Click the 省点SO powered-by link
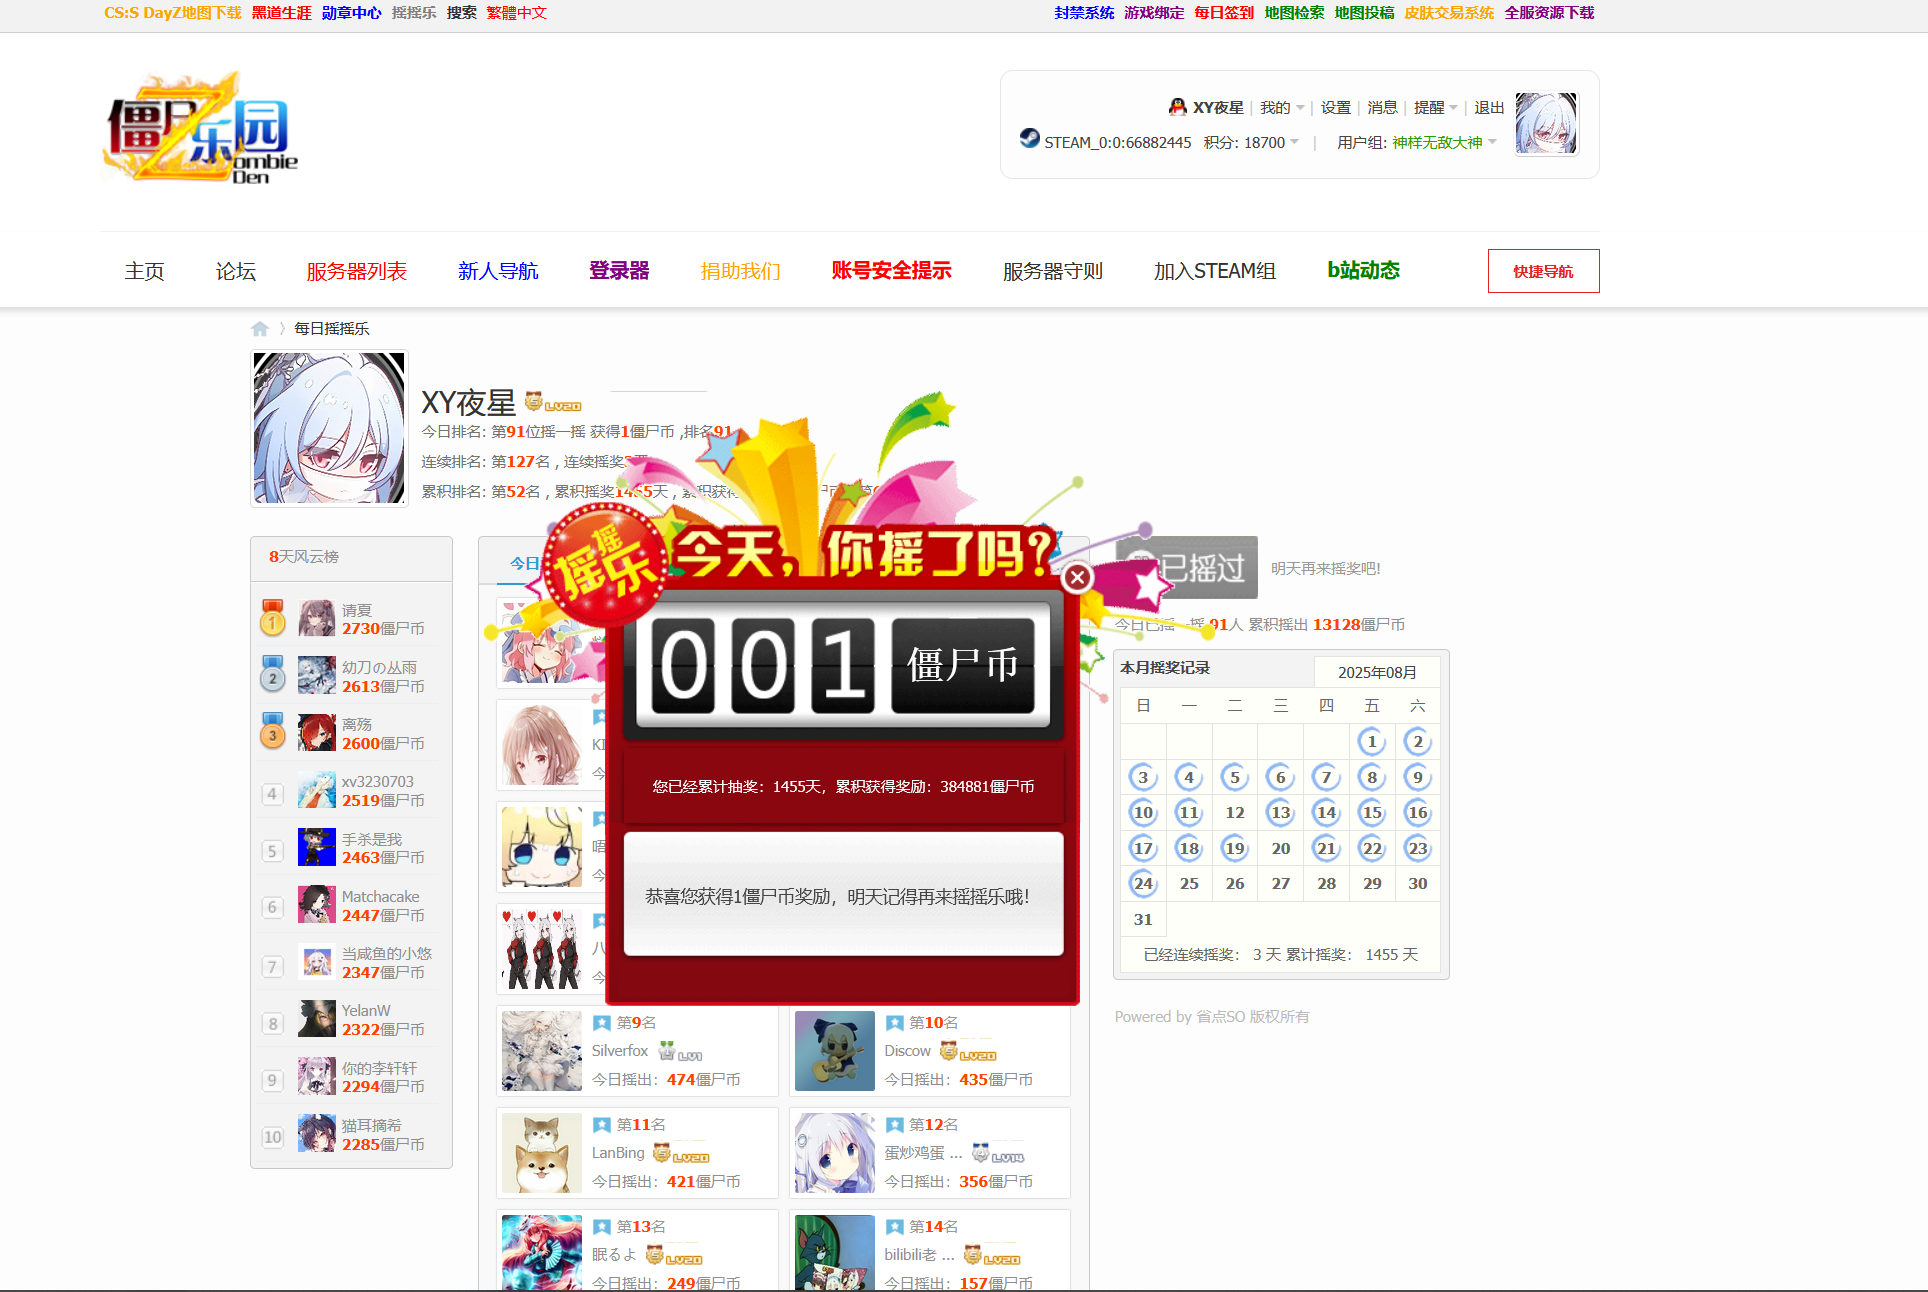Viewport: 1928px width, 1292px height. [x=1221, y=1017]
